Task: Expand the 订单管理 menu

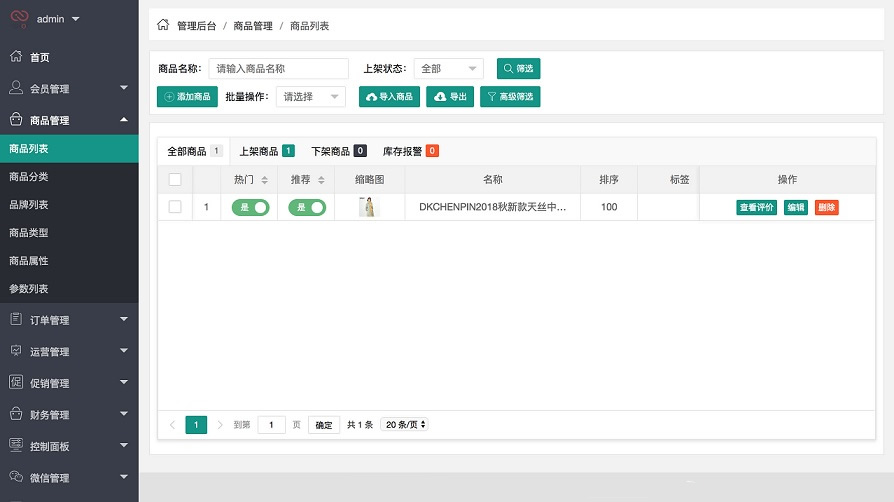Action: pyautogui.click(x=124, y=319)
